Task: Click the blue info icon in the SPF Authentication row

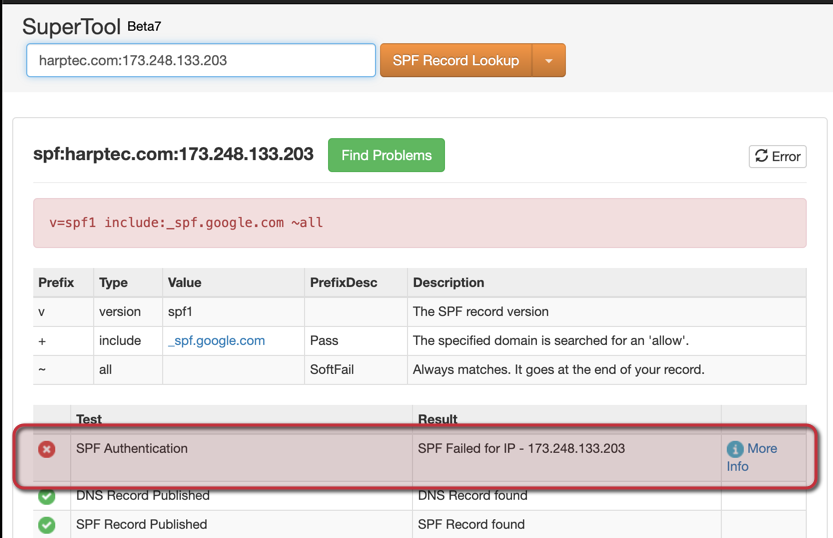Action: 735,450
